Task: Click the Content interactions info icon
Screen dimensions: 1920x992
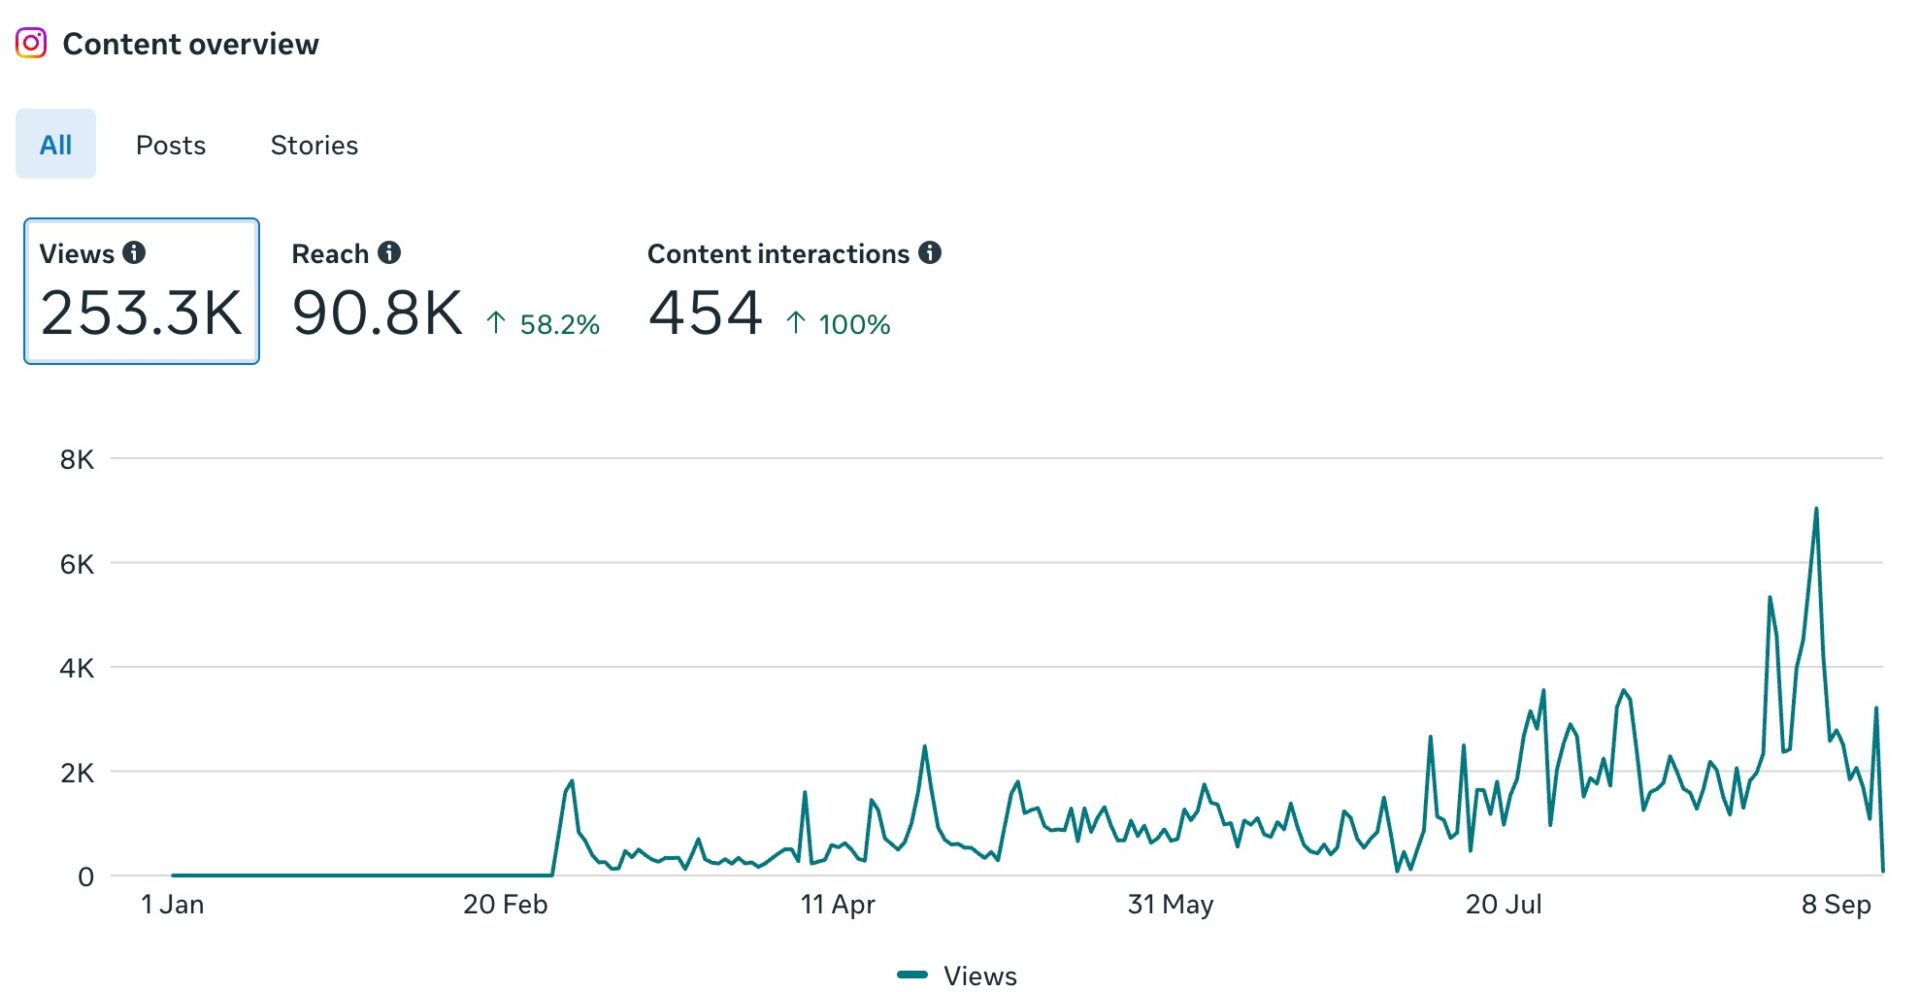Action: point(930,253)
